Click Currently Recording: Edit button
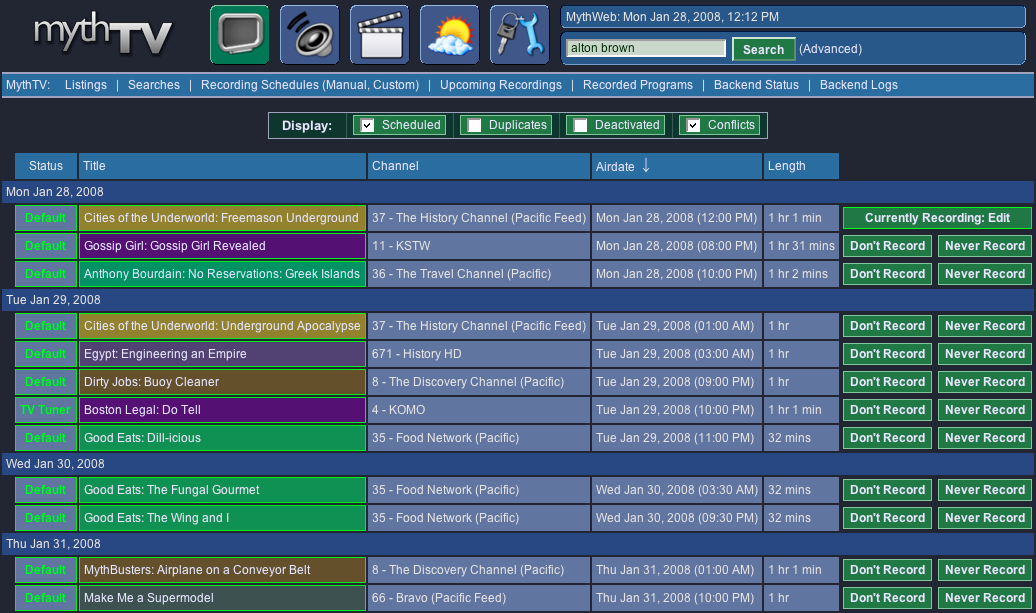Screen dimensions: 1036x613 [937, 218]
